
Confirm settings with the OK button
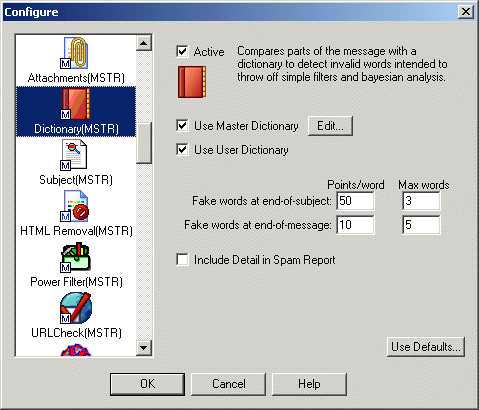pyautogui.click(x=147, y=384)
